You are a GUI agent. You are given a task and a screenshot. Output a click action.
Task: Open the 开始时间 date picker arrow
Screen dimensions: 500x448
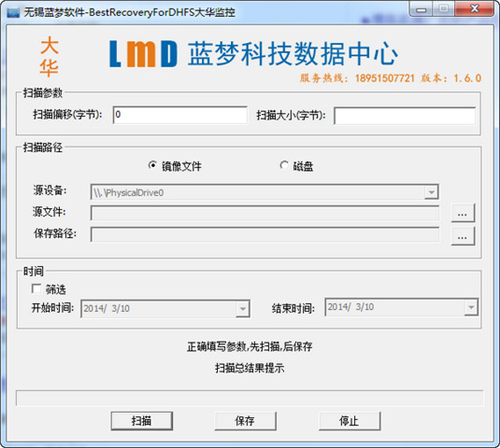243,308
